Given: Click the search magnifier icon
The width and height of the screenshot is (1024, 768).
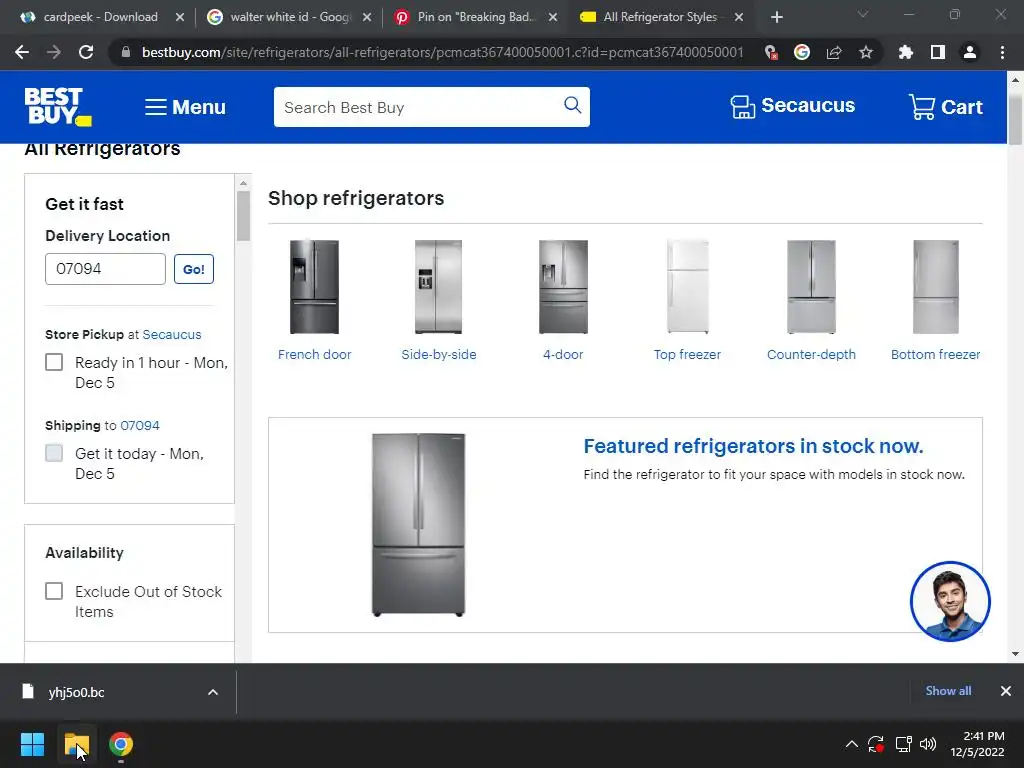Looking at the screenshot, I should pos(572,105).
